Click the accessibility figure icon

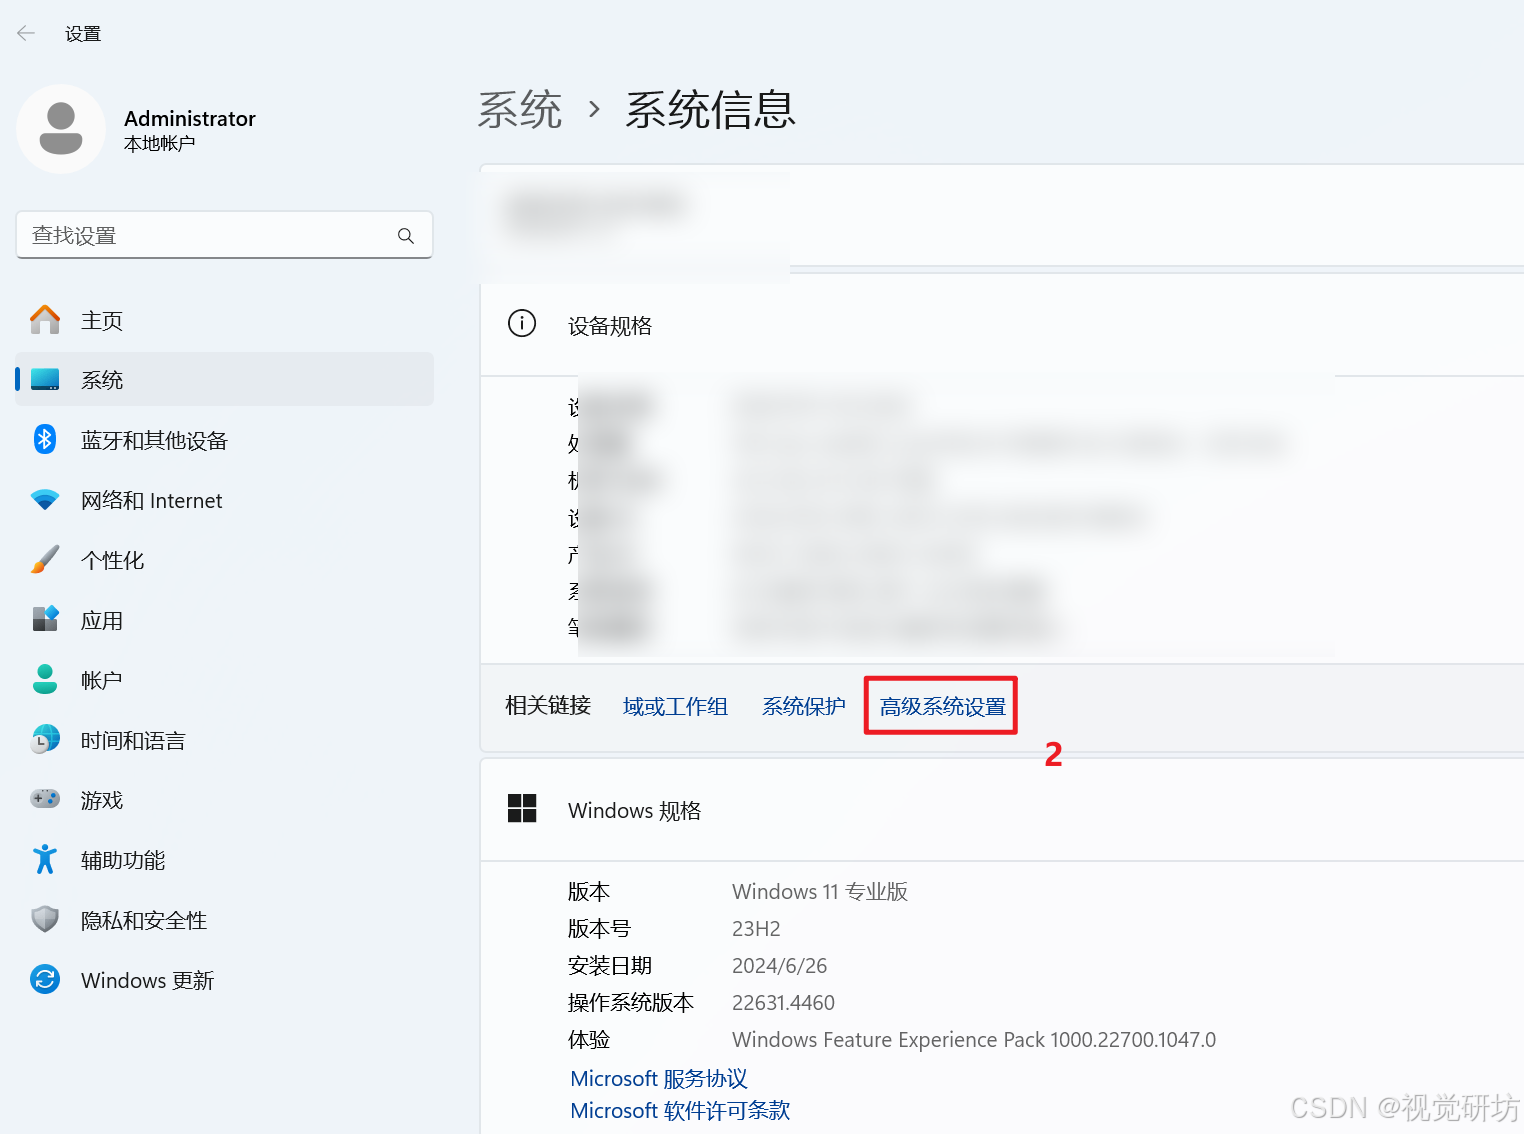[x=45, y=860]
